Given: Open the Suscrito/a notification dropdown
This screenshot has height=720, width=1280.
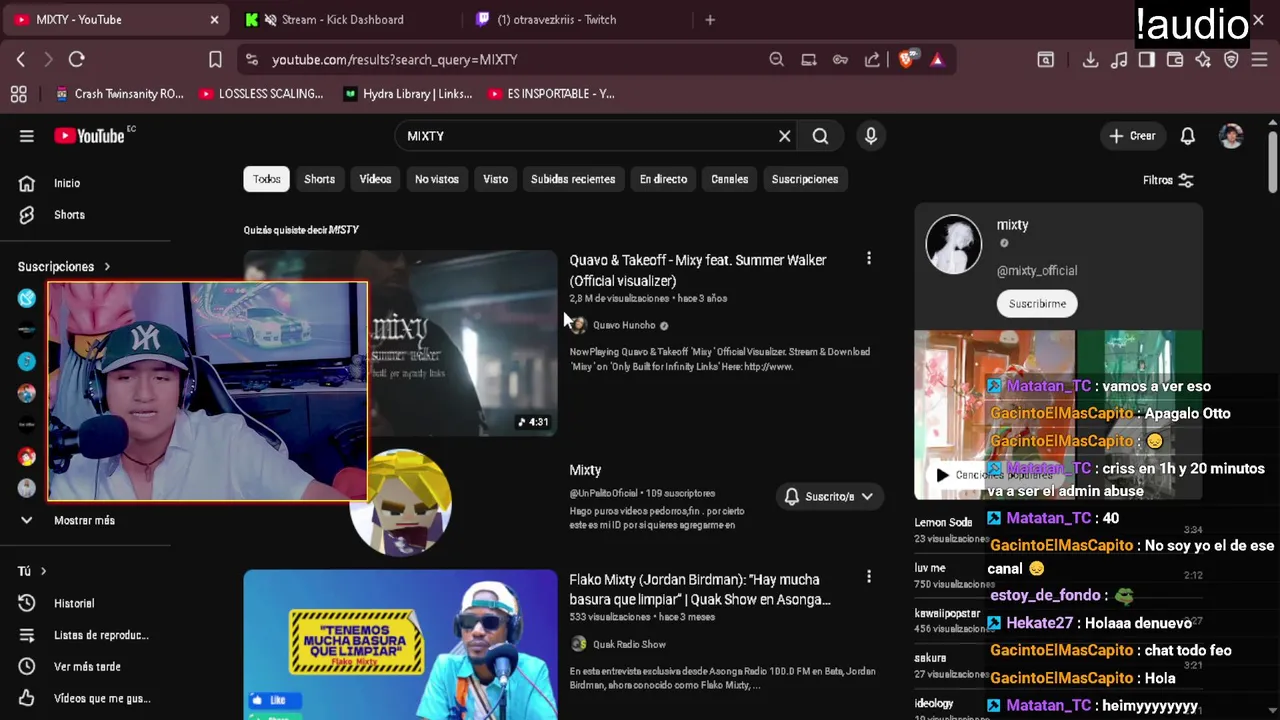Looking at the screenshot, I should [x=829, y=496].
